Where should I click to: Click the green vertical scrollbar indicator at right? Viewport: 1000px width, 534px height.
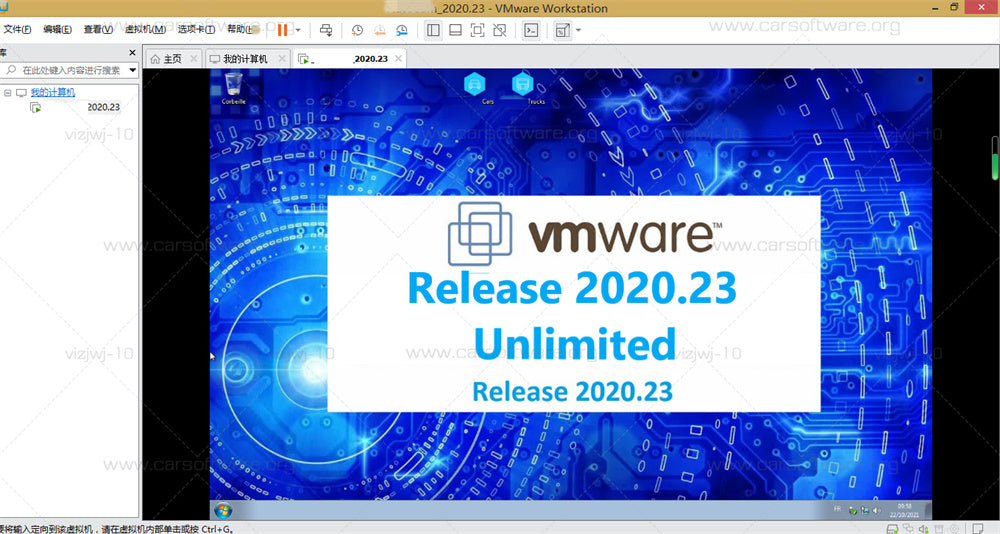pos(994,158)
